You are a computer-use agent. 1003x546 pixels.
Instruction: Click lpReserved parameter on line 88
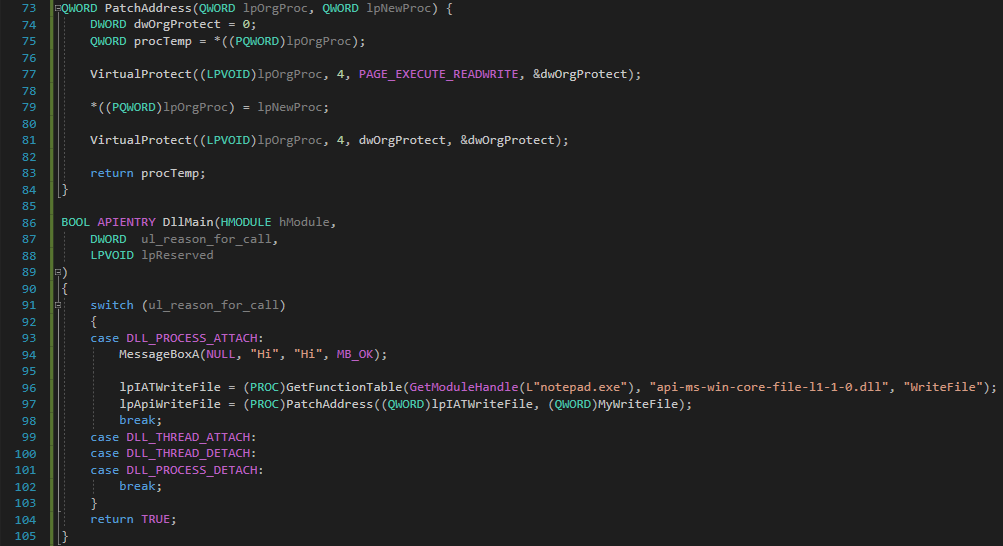pyautogui.click(x=177, y=255)
